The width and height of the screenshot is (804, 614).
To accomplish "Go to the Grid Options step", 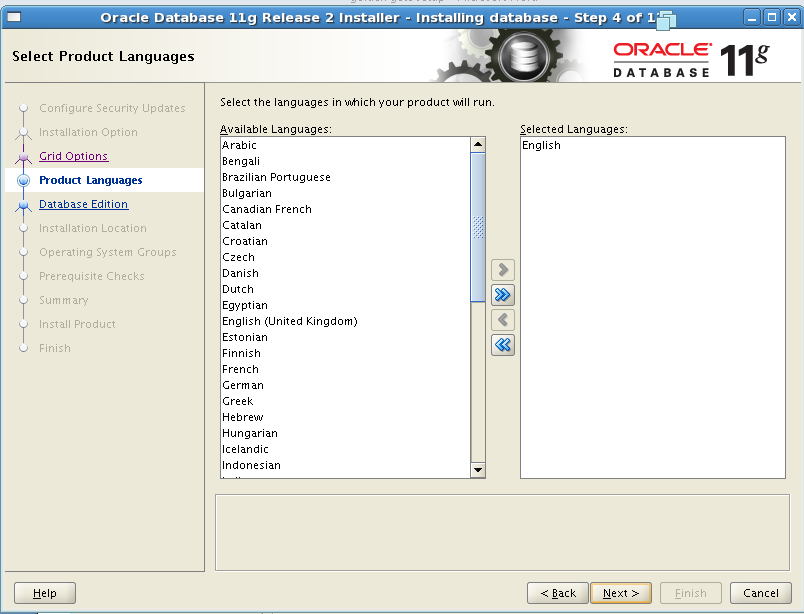I will [x=73, y=156].
